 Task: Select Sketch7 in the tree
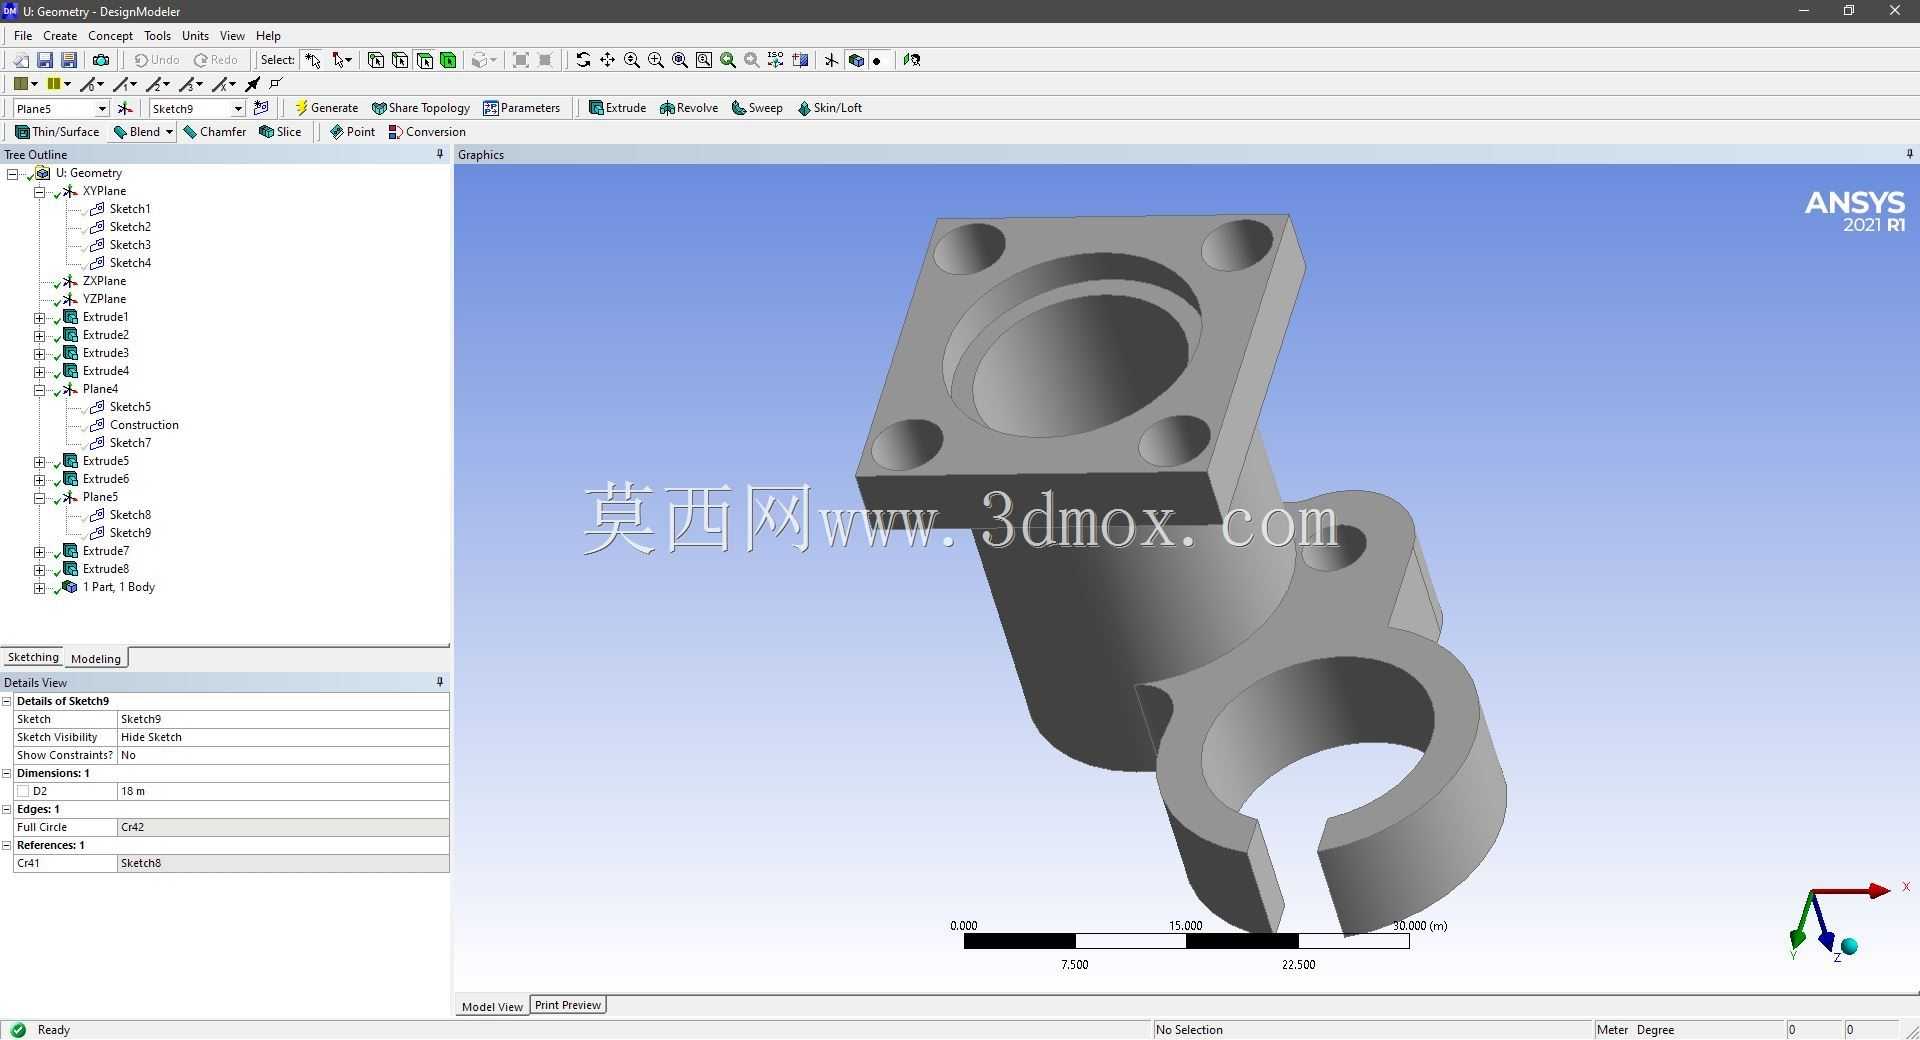[130, 443]
